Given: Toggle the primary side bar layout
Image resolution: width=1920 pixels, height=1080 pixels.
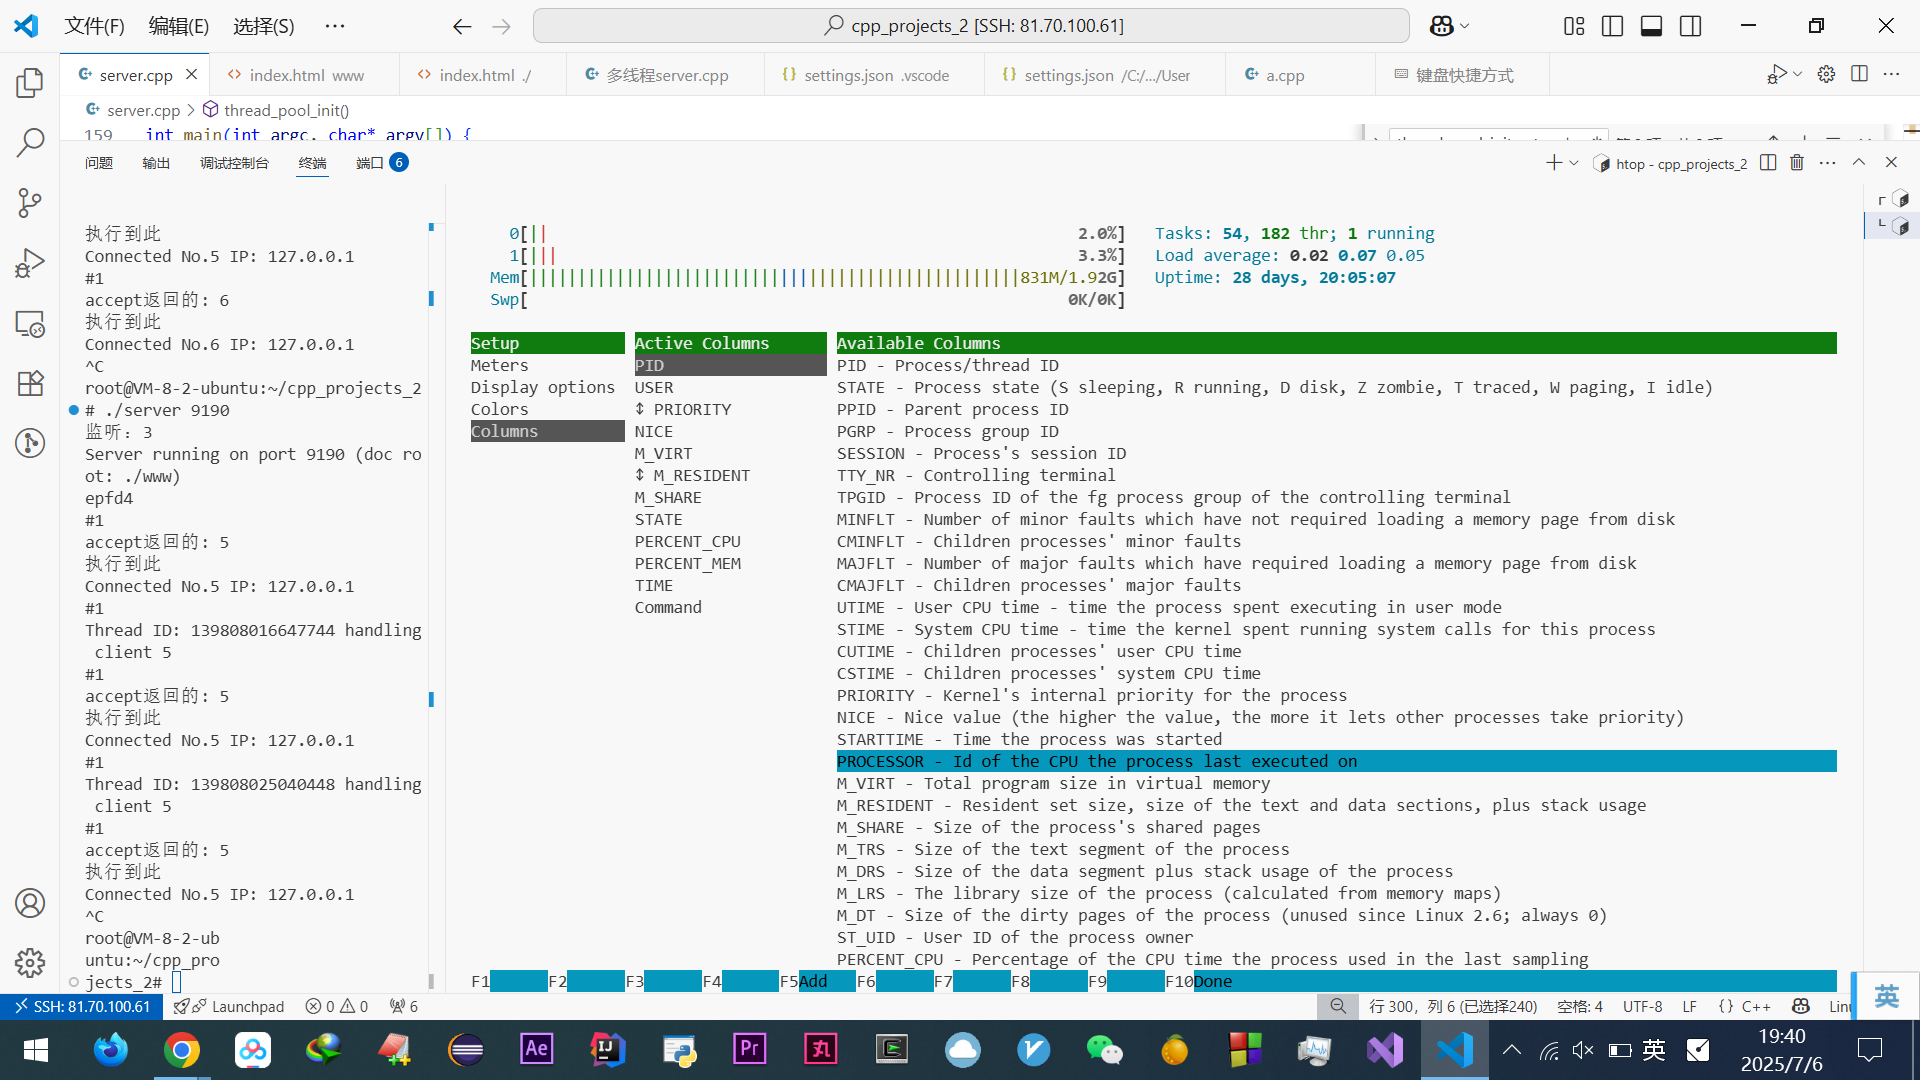Looking at the screenshot, I should point(1612,26).
